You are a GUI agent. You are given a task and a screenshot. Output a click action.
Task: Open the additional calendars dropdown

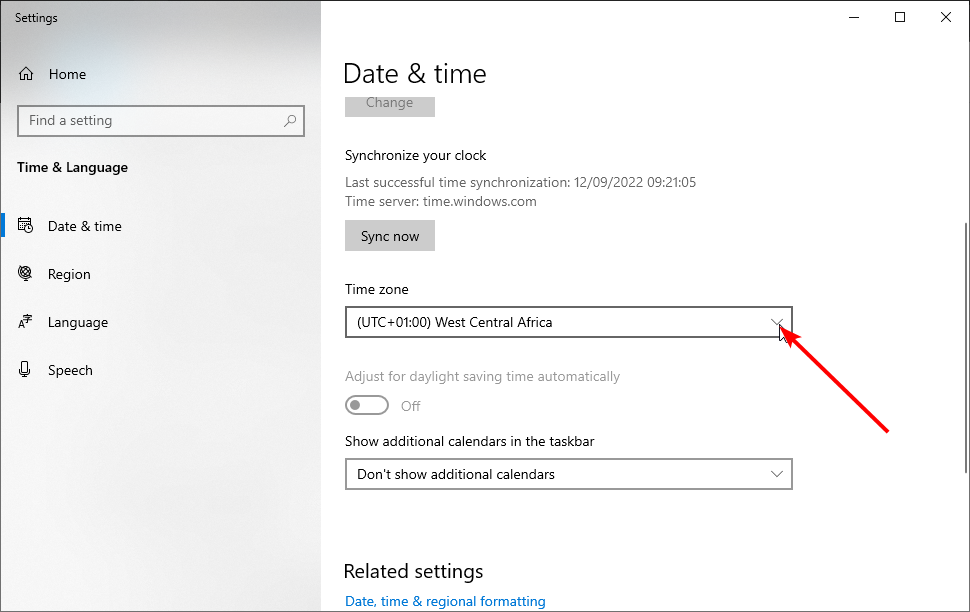[x=569, y=474]
